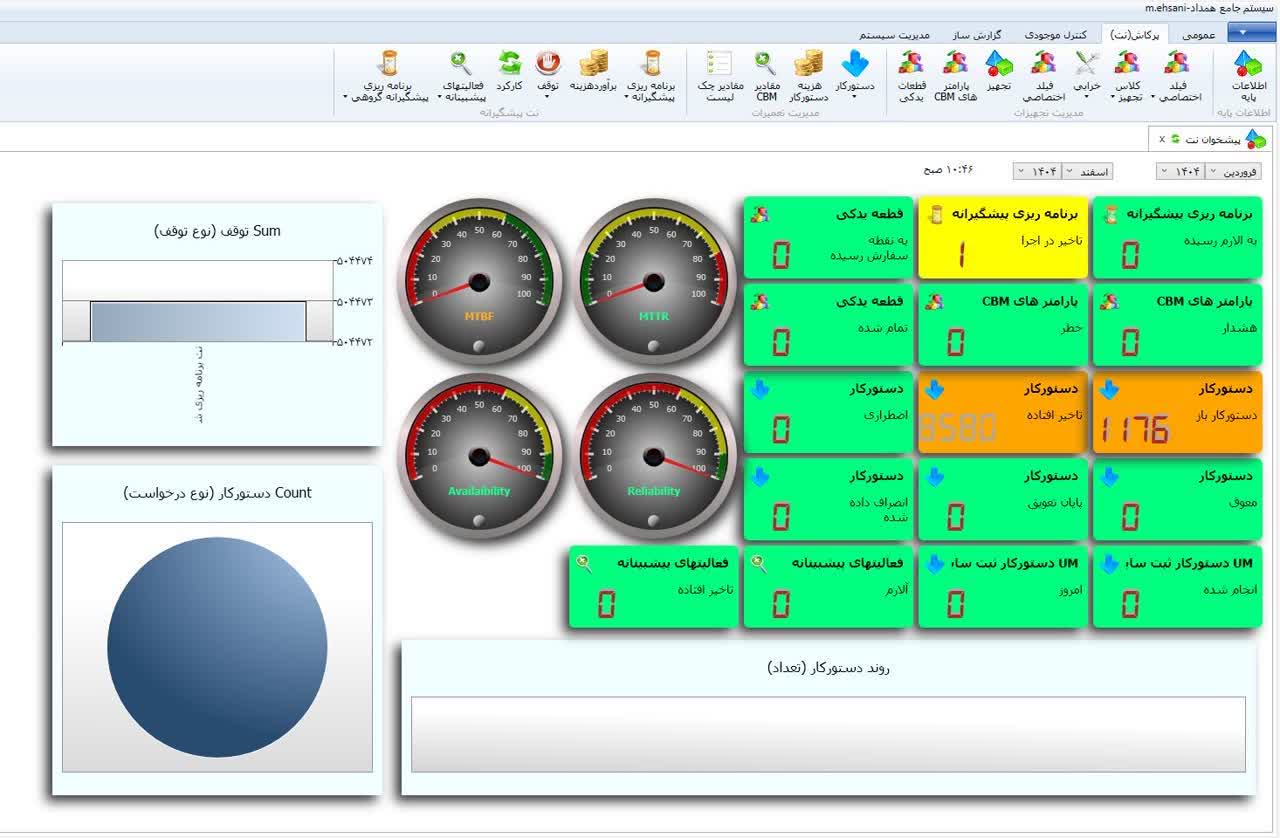Image resolution: width=1280 pixels, height=838 pixels.
Task: Open خرابی (failure) tool in ribbon
Action: coord(1087,73)
